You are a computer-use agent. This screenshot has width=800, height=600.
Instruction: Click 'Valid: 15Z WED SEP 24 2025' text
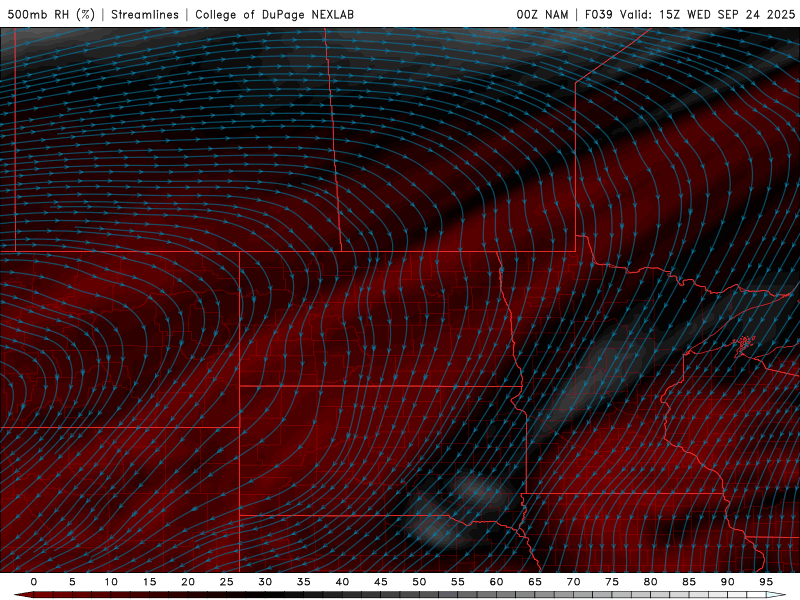pyautogui.click(x=708, y=14)
